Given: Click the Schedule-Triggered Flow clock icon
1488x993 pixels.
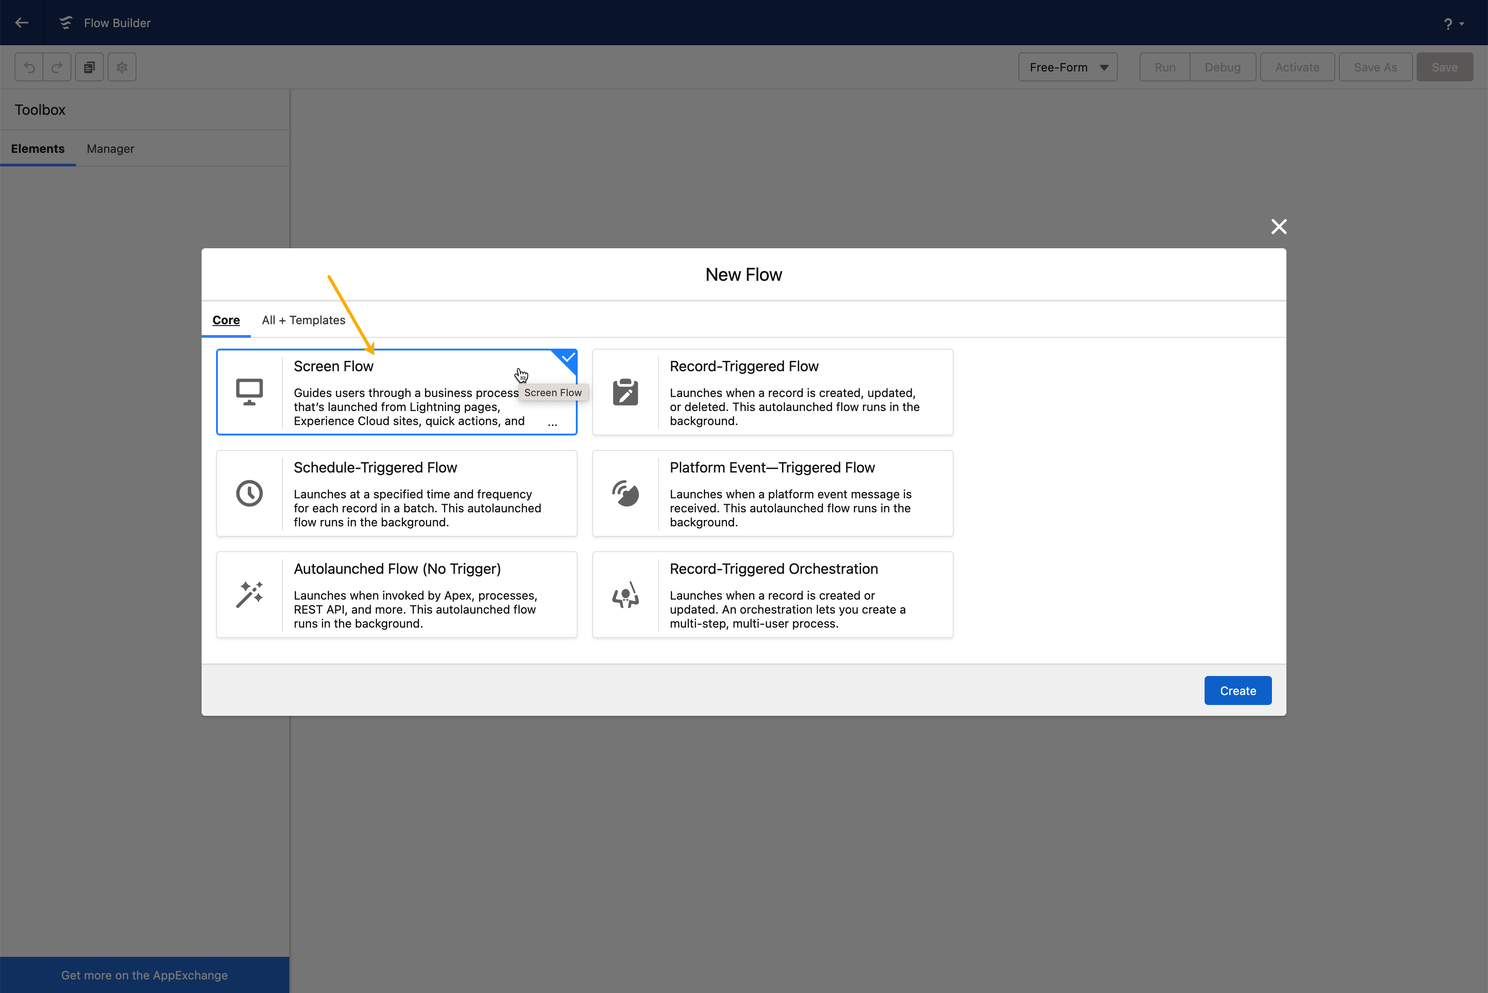Looking at the screenshot, I should [x=250, y=493].
